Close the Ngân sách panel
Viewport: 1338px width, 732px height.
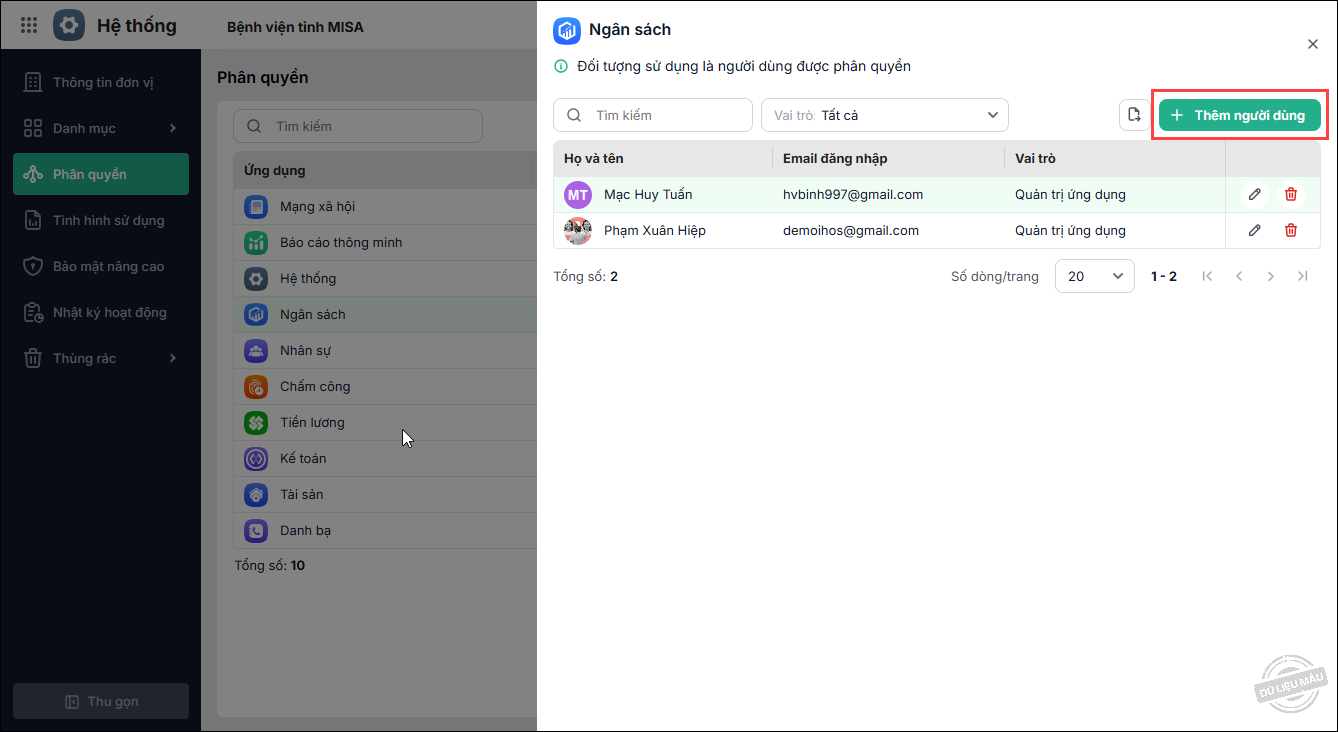pos(1312,44)
